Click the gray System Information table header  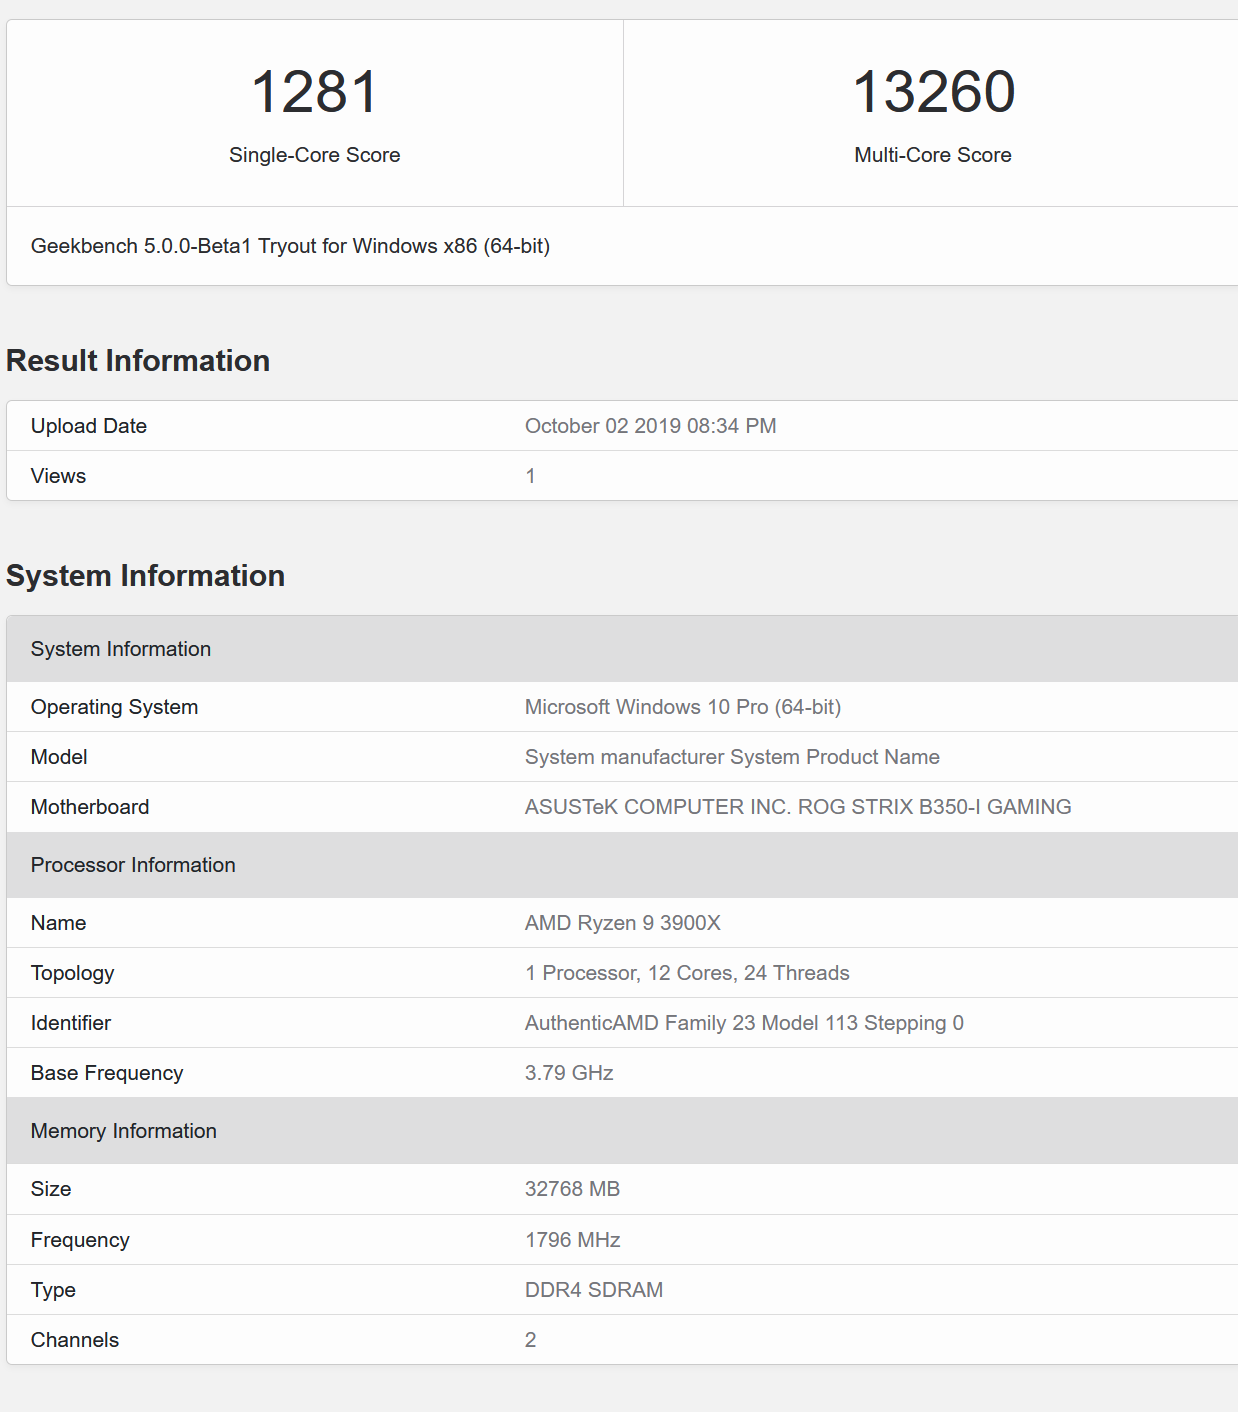click(x=622, y=649)
